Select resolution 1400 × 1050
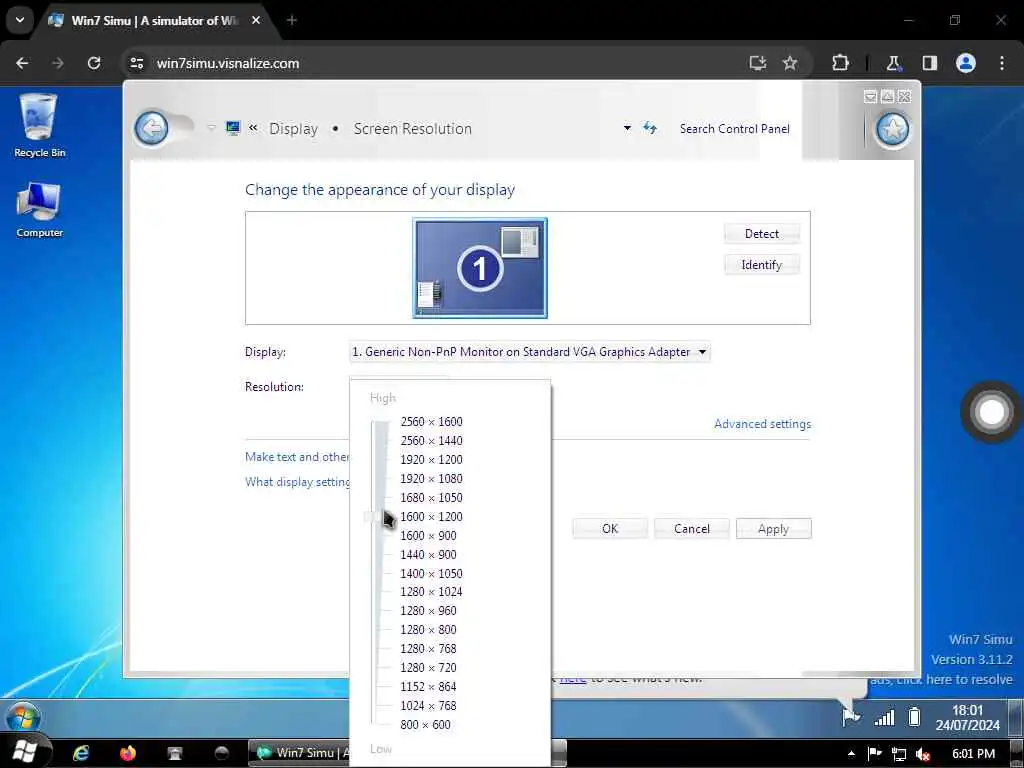Screen dimensions: 1024x768 pyautogui.click(x=431, y=573)
